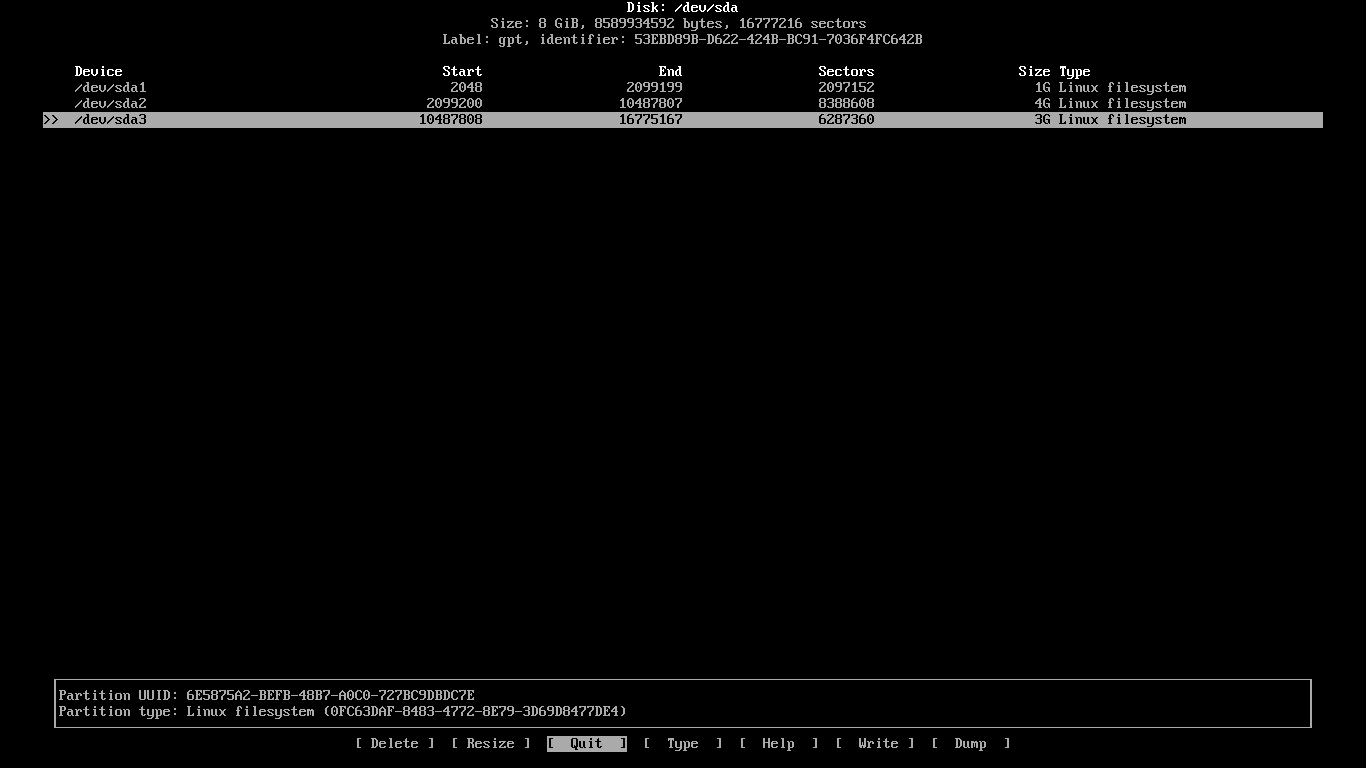Image resolution: width=1366 pixels, height=768 pixels.
Task: Click the End column header
Action: tap(670, 71)
